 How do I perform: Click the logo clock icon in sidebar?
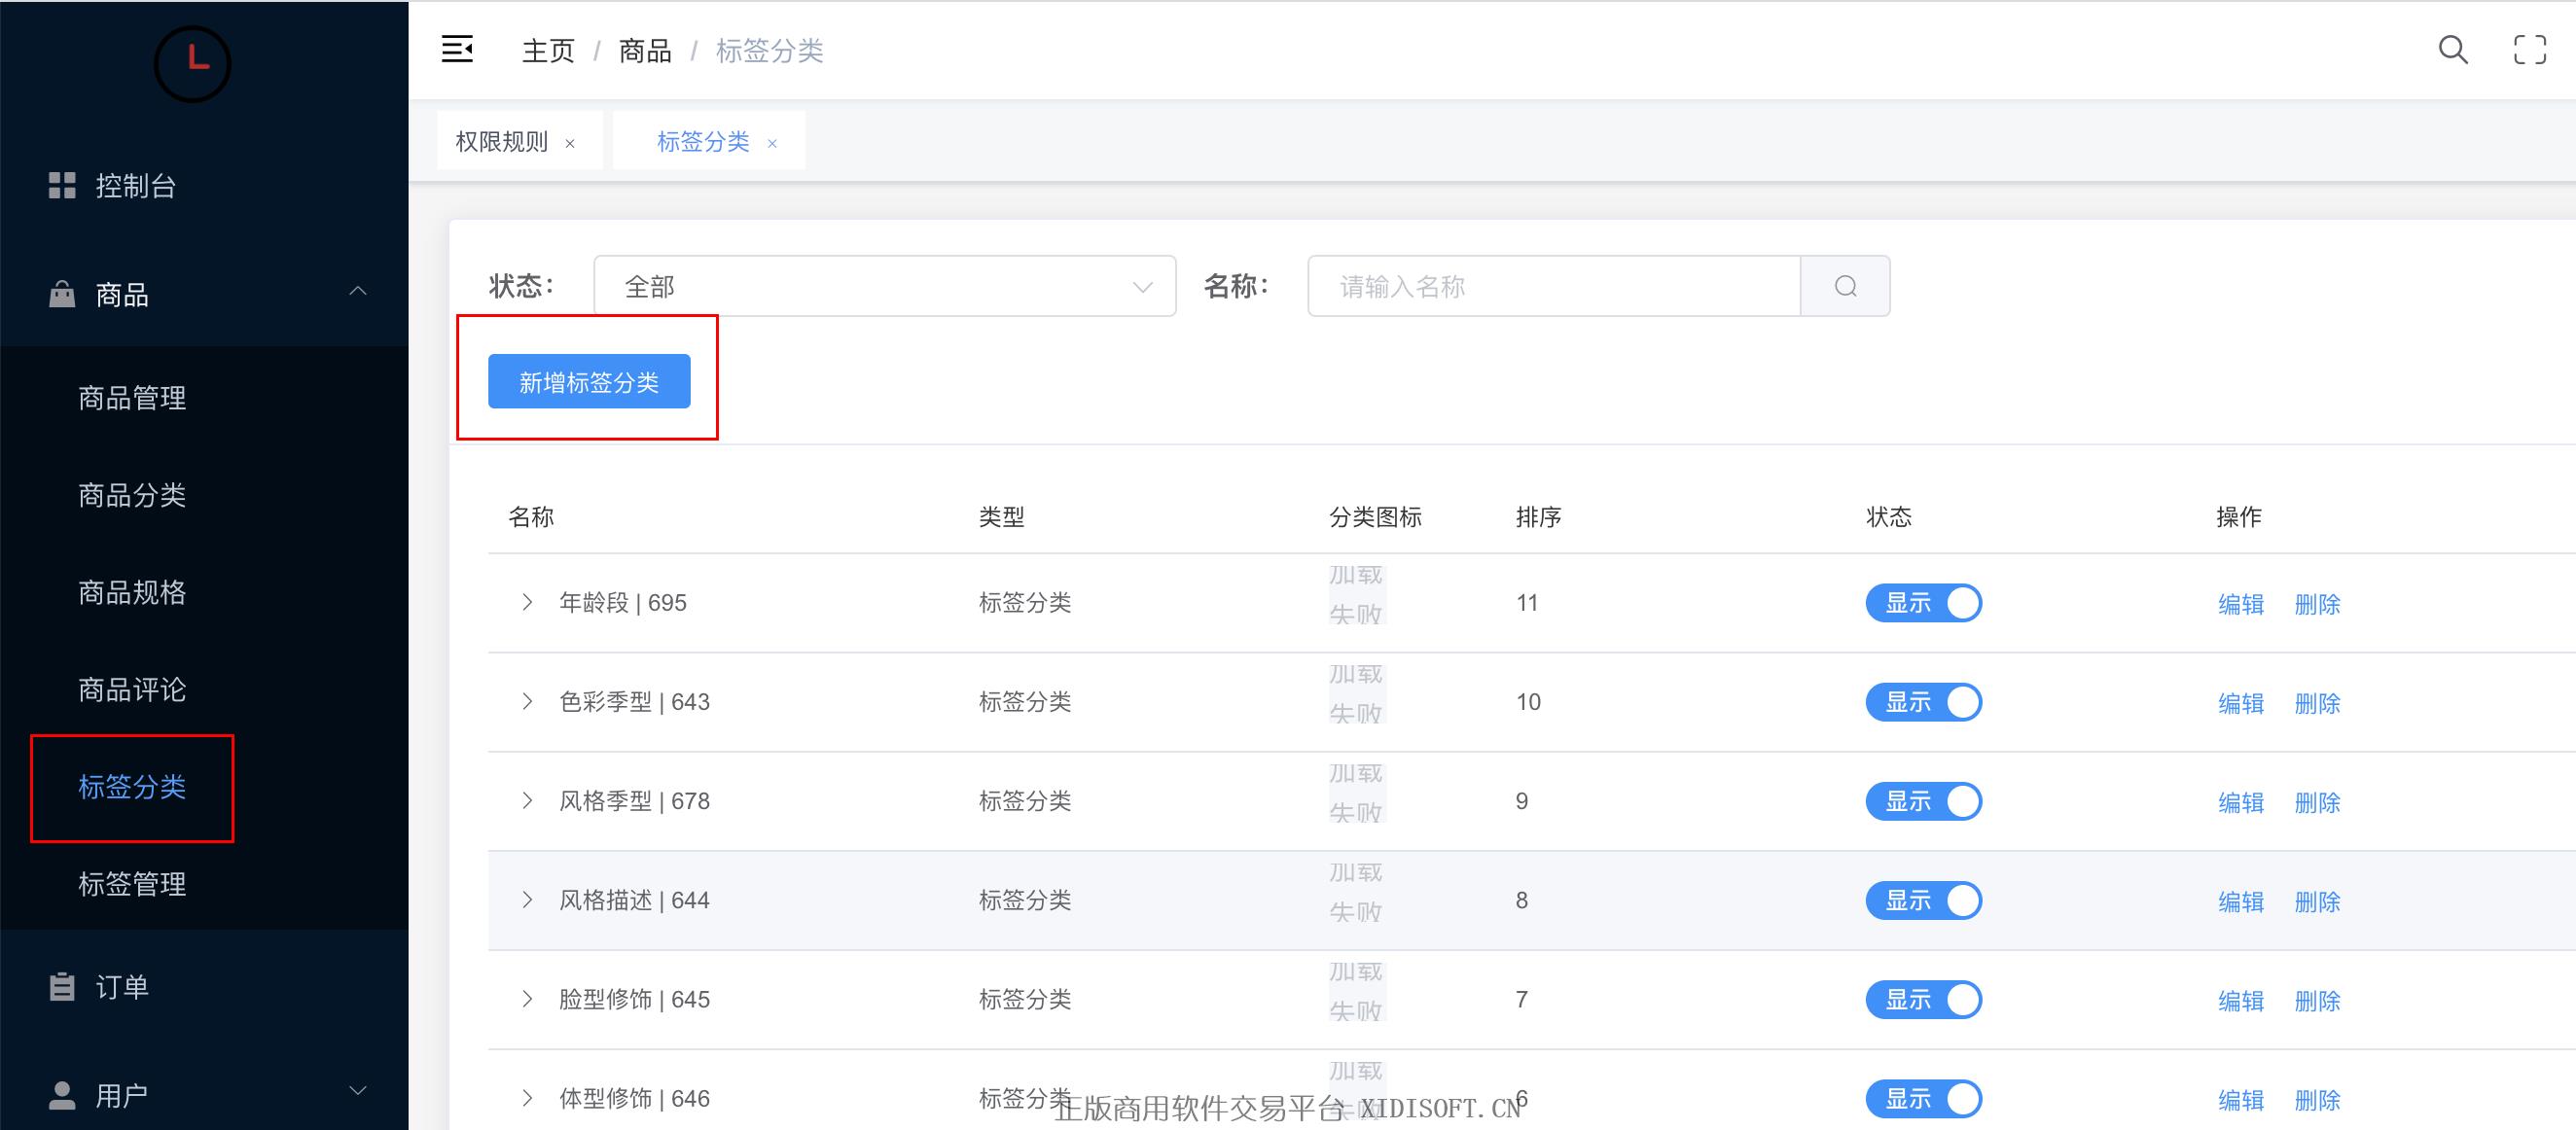(x=193, y=63)
